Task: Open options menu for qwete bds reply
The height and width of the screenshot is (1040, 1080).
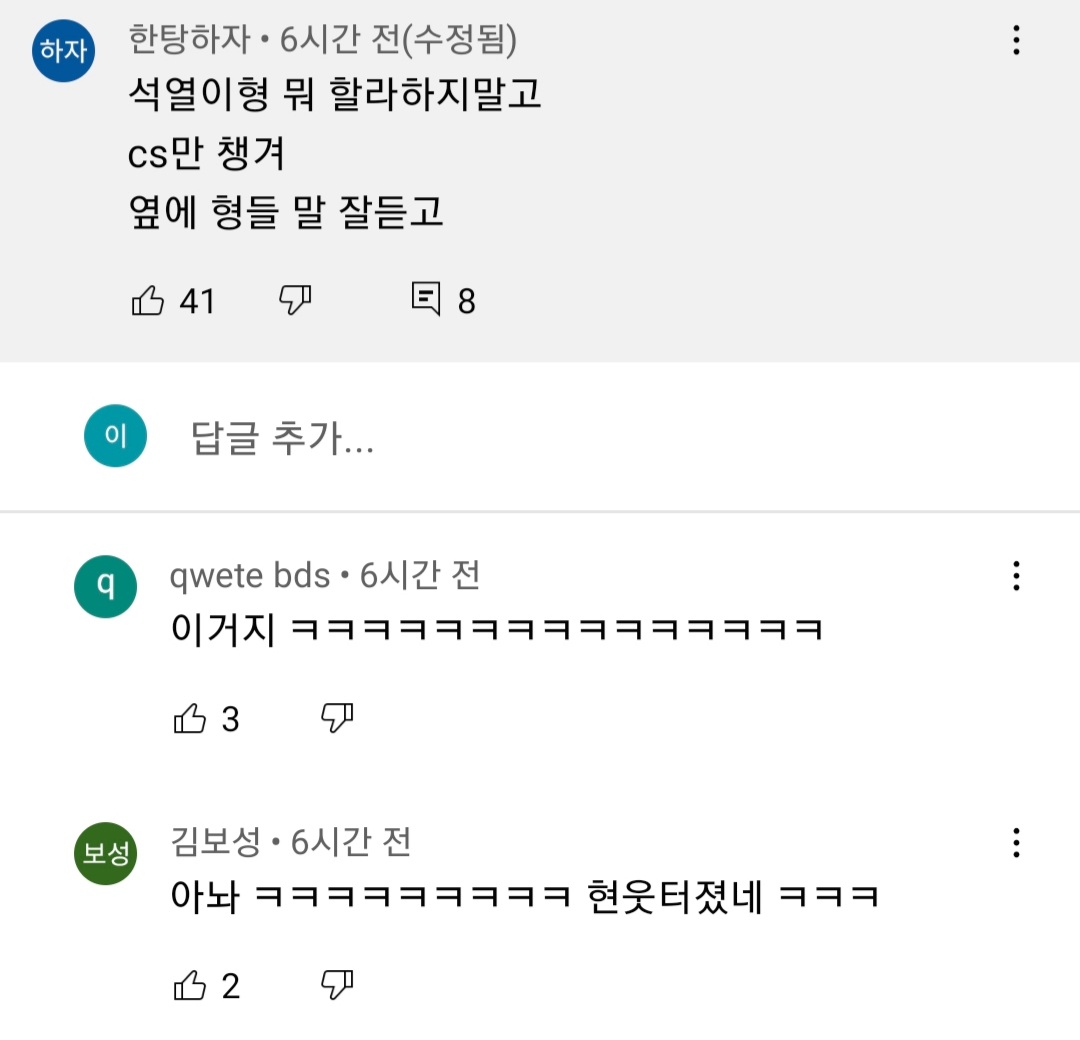Action: [1016, 576]
